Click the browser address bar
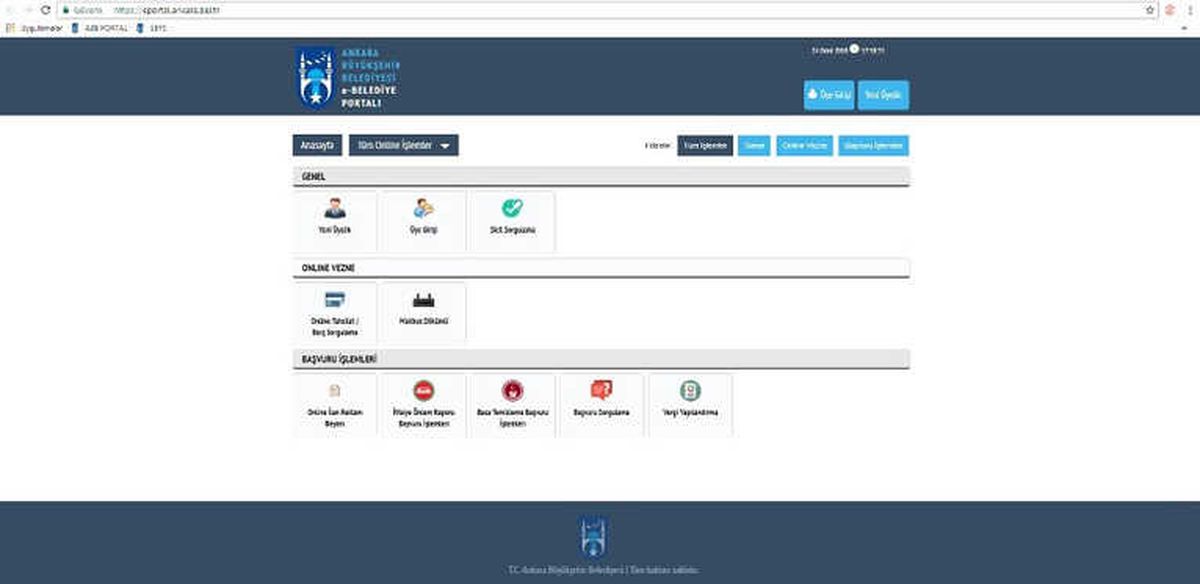This screenshot has width=1200, height=584. (600, 9)
